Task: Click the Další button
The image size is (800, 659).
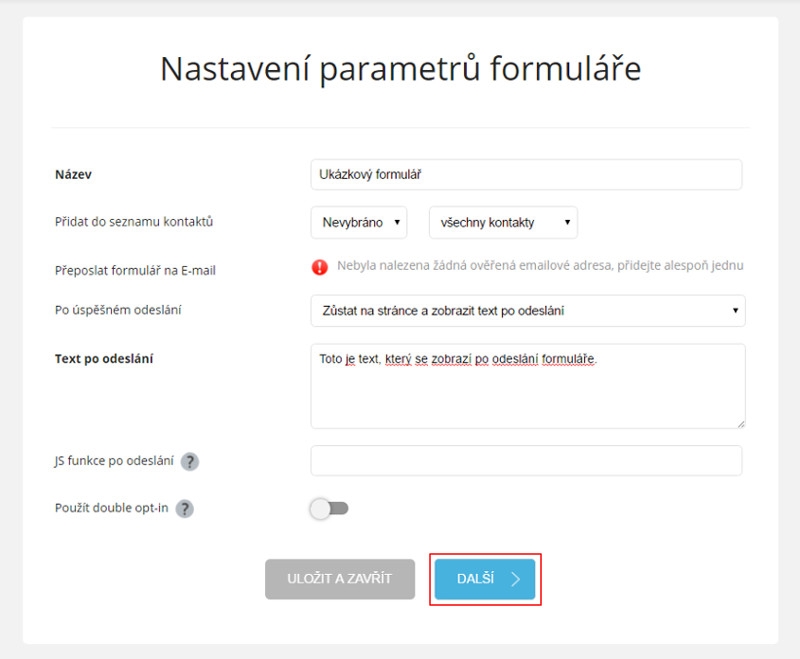Action: click(485, 579)
